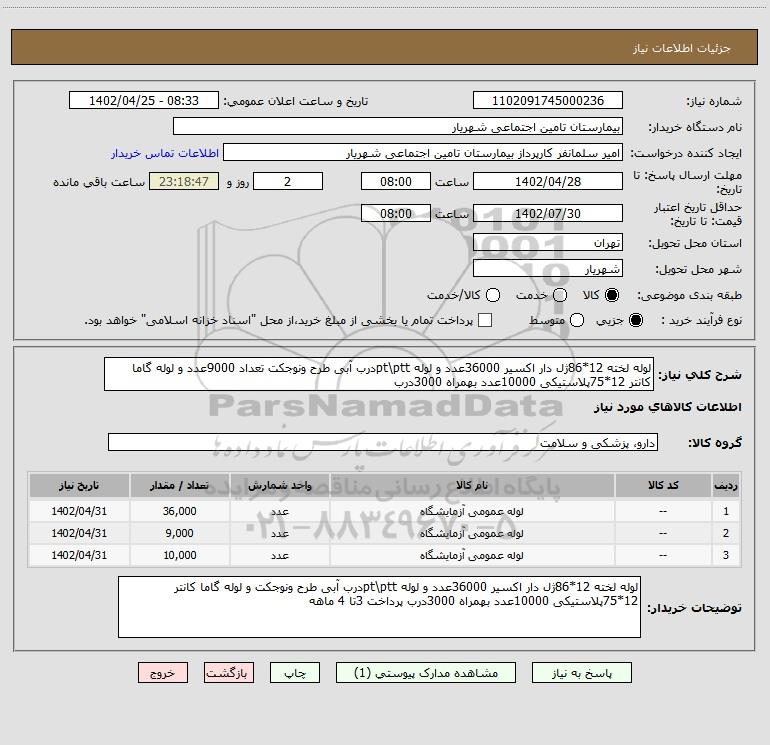Click row 2 item name لوله عمومی آزمایشگاه
This screenshot has width=770, height=745.
coord(471,533)
